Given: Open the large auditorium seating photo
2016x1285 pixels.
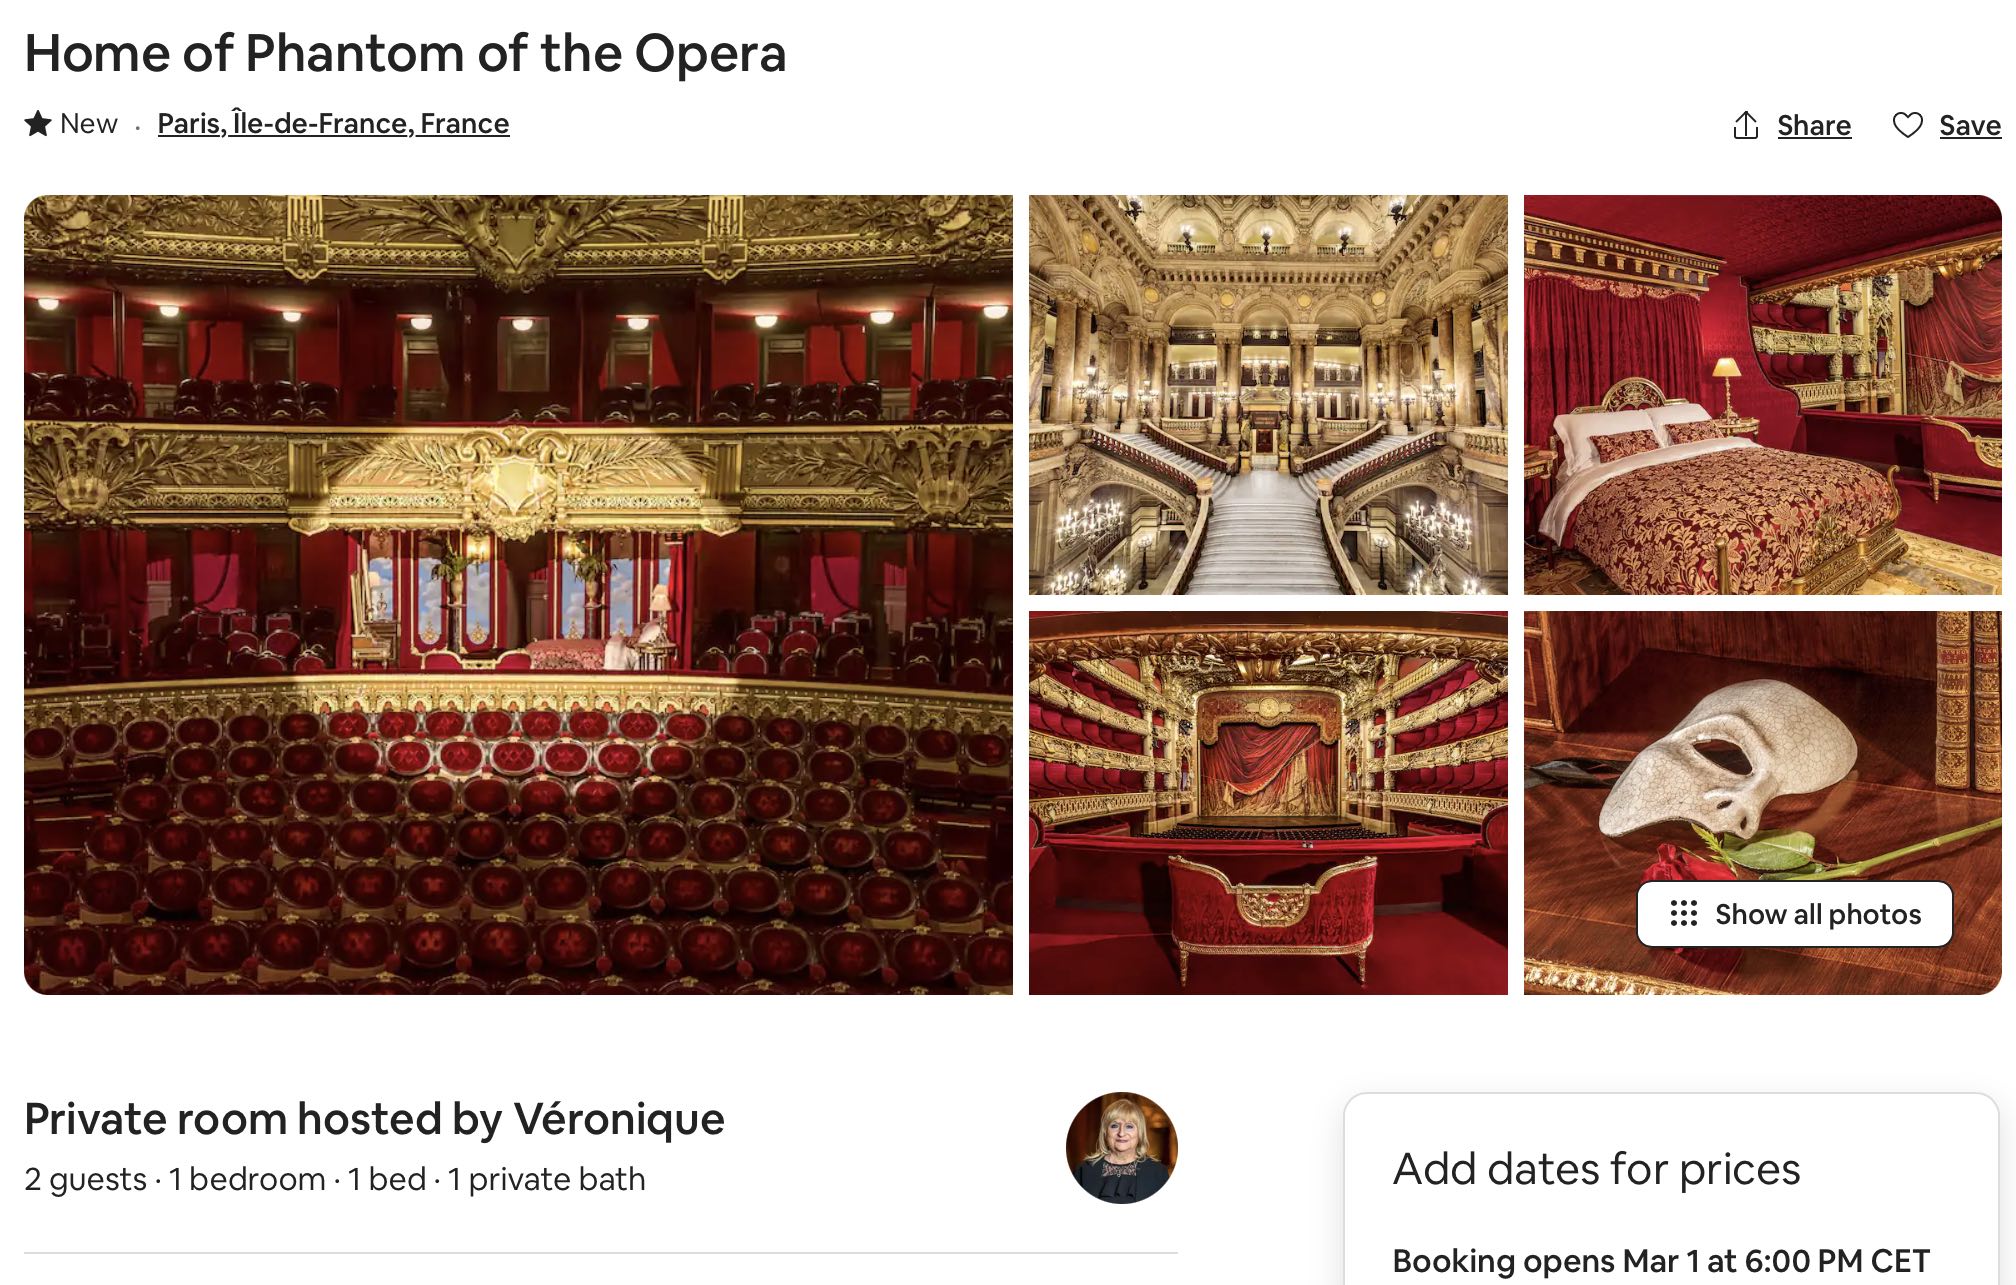Looking at the screenshot, I should [x=518, y=594].
